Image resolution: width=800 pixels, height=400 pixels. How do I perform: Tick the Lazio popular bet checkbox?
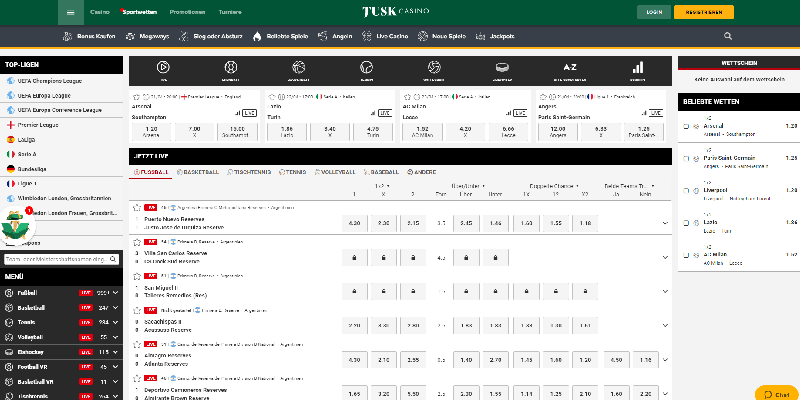[686, 222]
